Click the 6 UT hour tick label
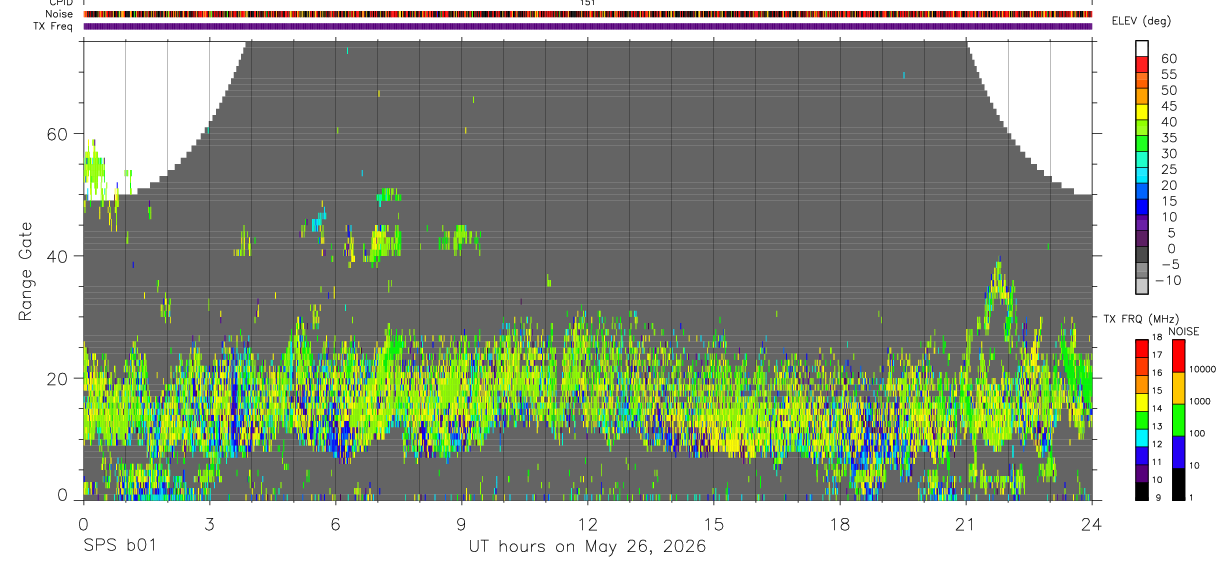Image resolution: width=1228 pixels, height=567 pixels. click(x=335, y=522)
